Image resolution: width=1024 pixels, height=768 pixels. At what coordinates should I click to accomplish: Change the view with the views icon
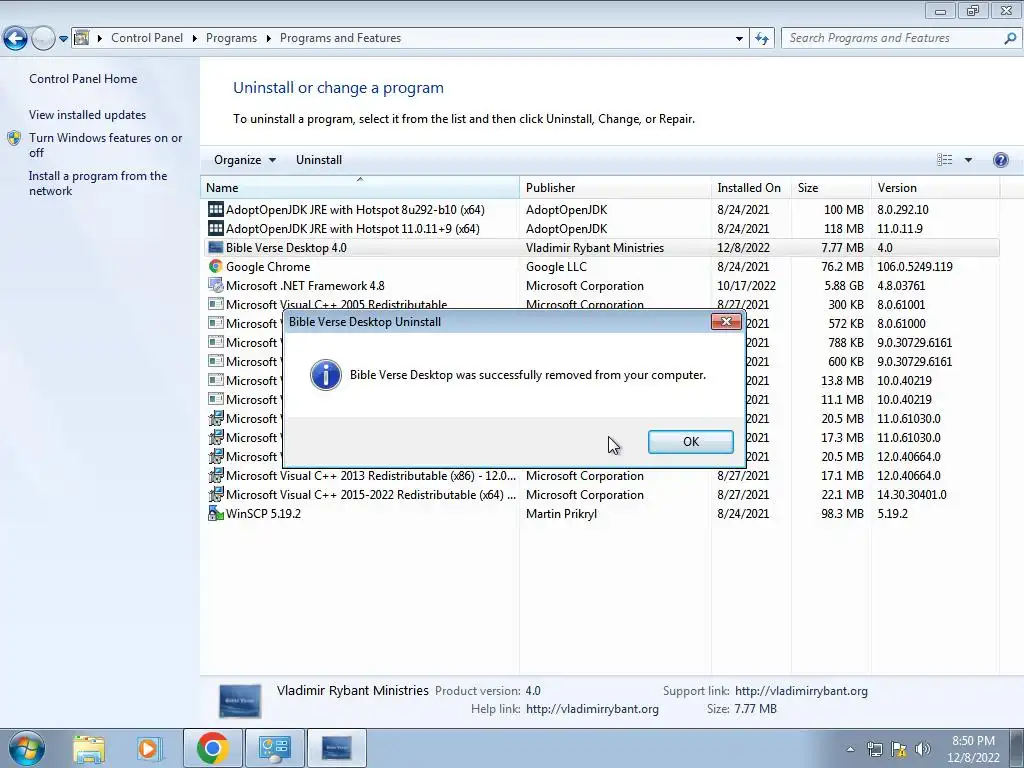(944, 160)
